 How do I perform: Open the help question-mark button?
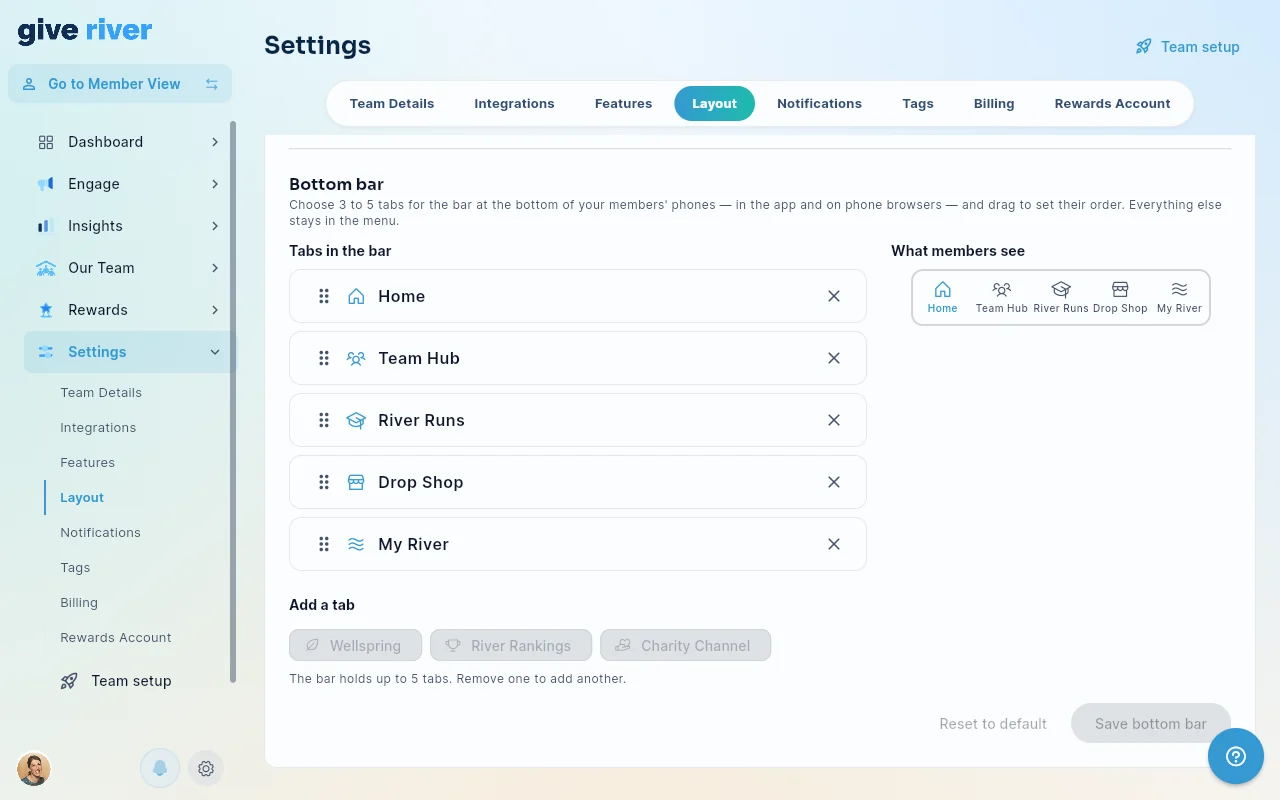point(1236,756)
